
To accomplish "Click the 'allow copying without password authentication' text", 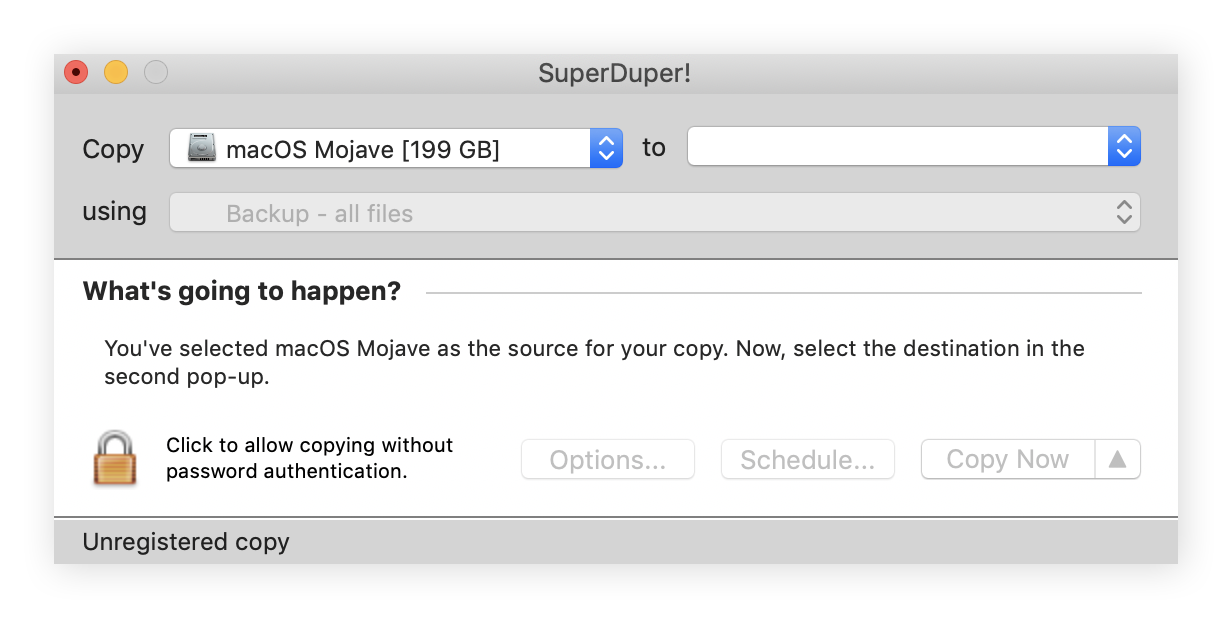I will click(x=309, y=458).
